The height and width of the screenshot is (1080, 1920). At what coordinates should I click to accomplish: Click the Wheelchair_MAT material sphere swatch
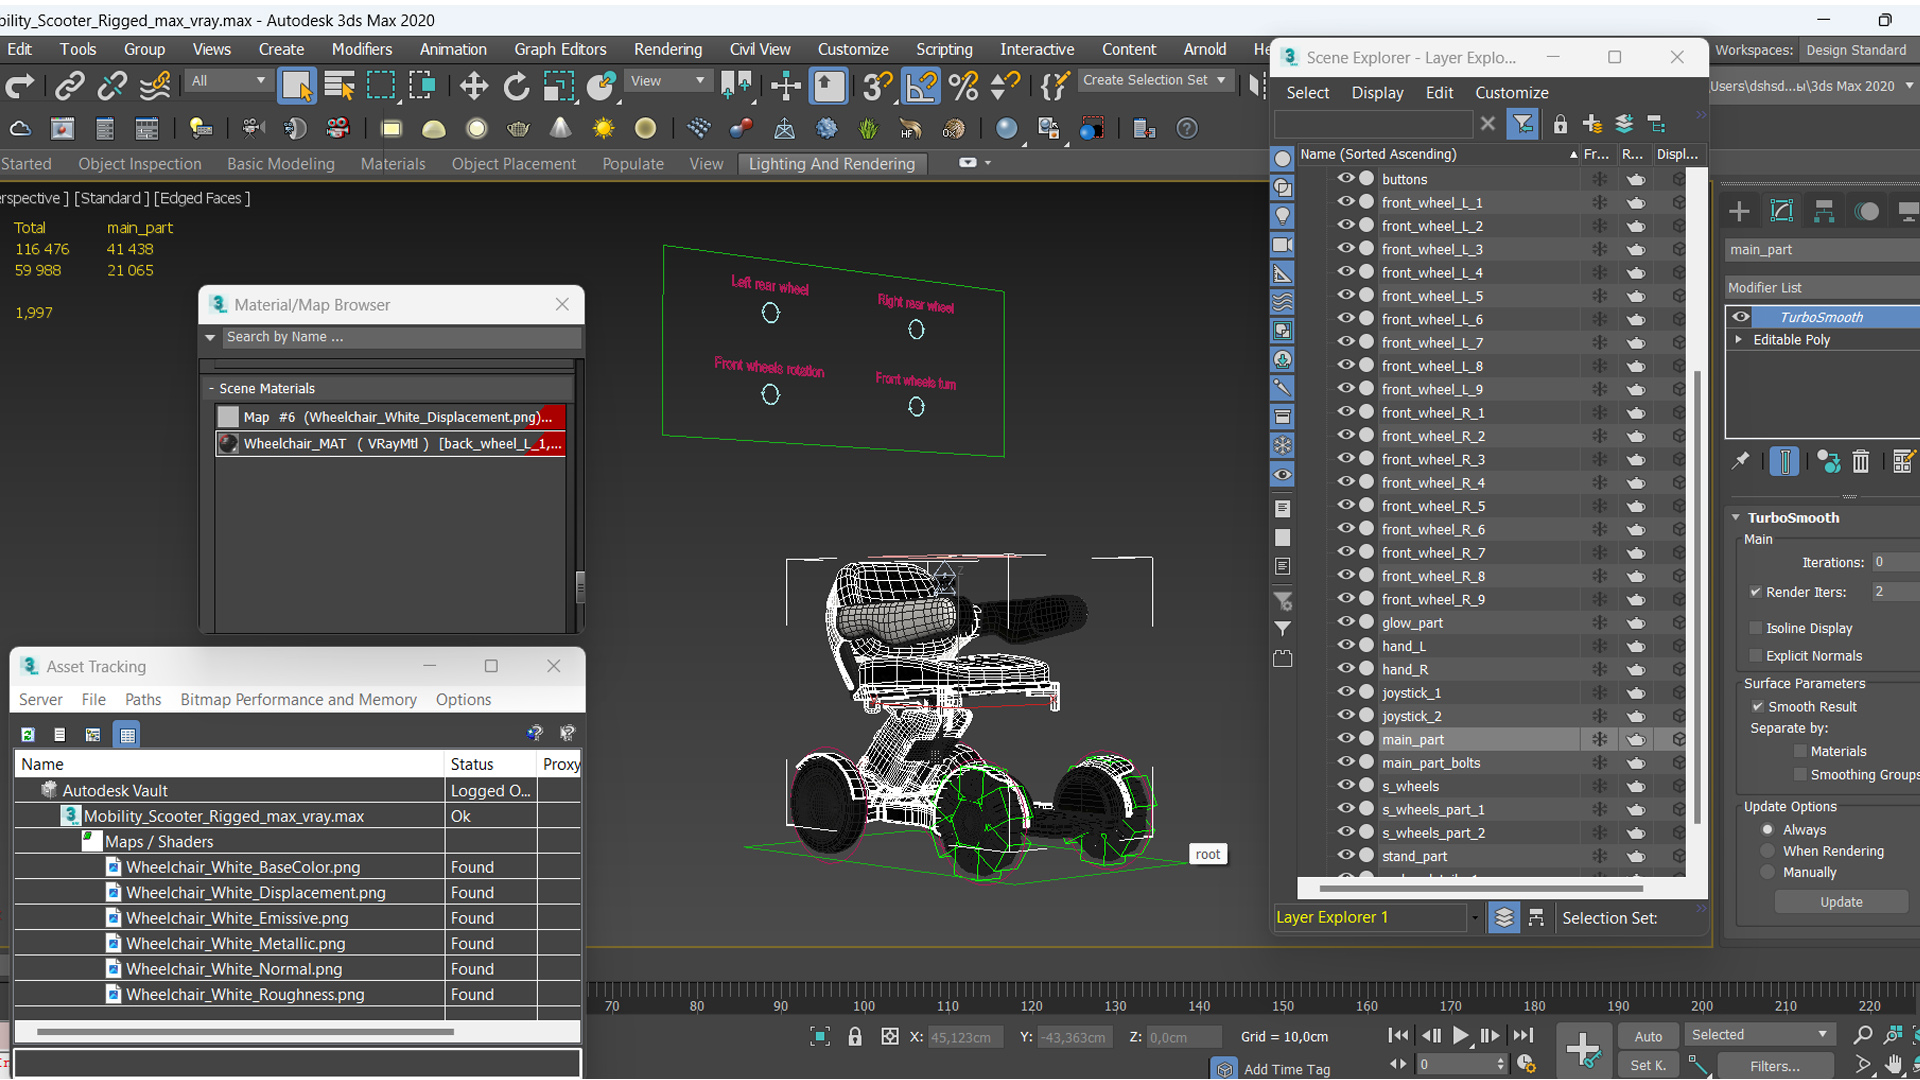[x=229, y=444]
